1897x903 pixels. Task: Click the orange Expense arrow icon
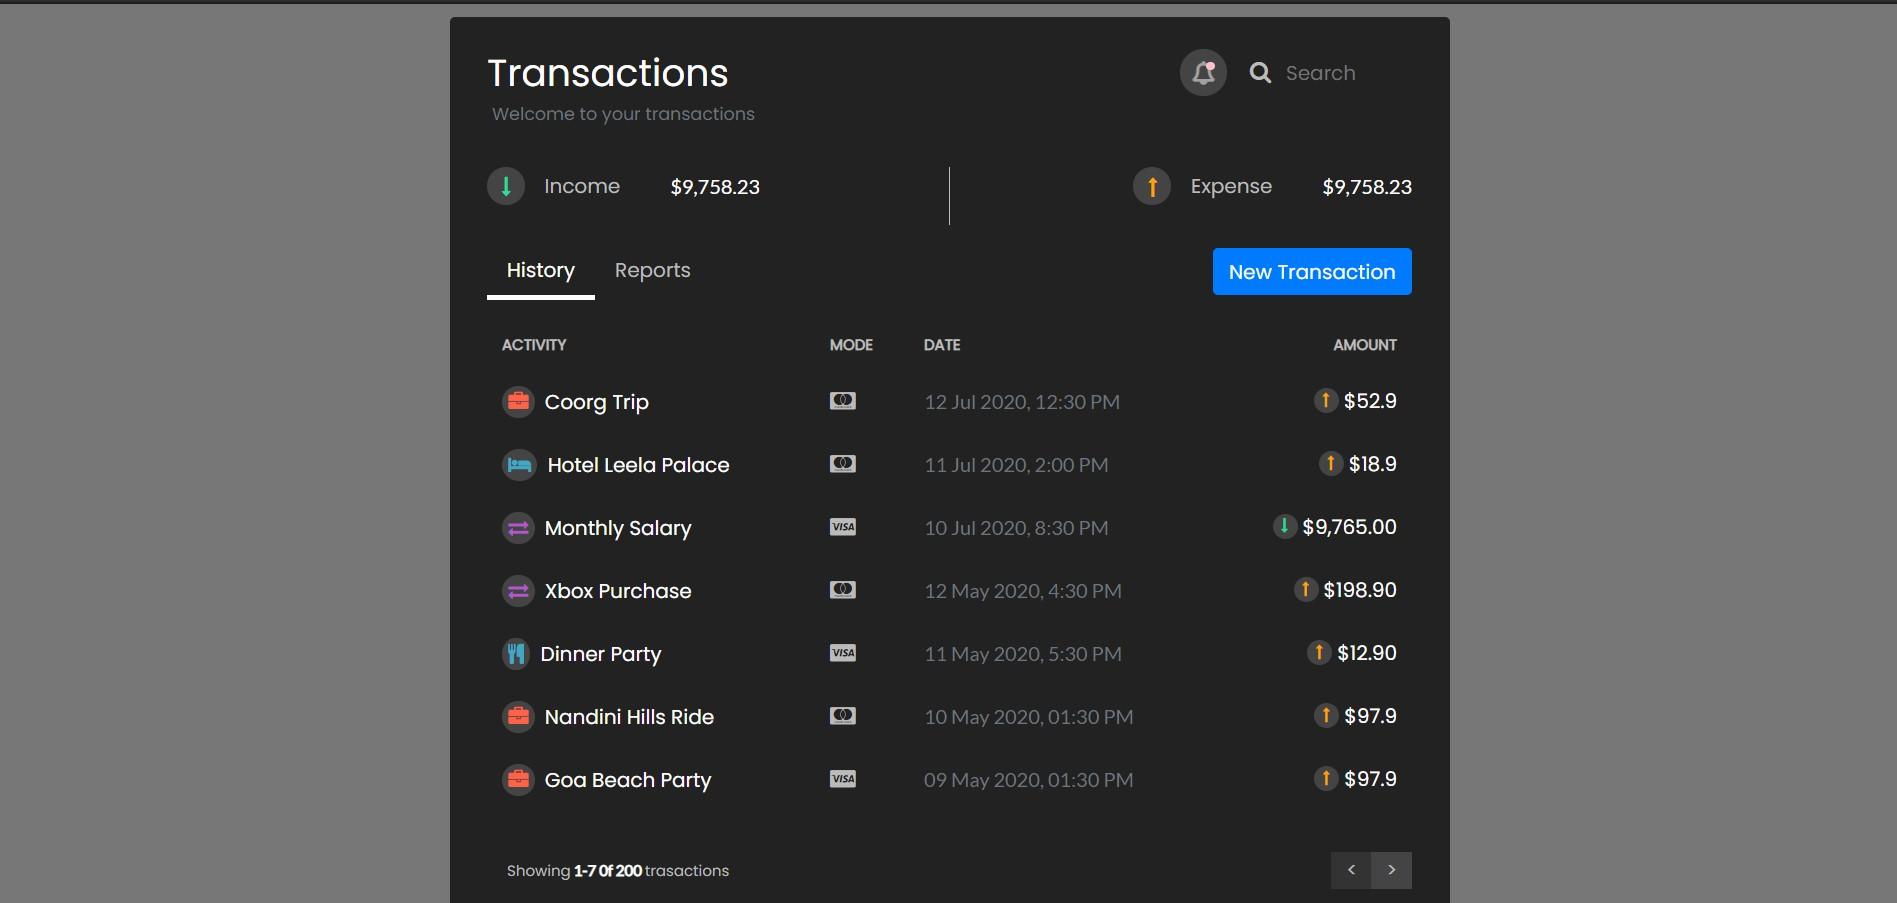(1151, 186)
